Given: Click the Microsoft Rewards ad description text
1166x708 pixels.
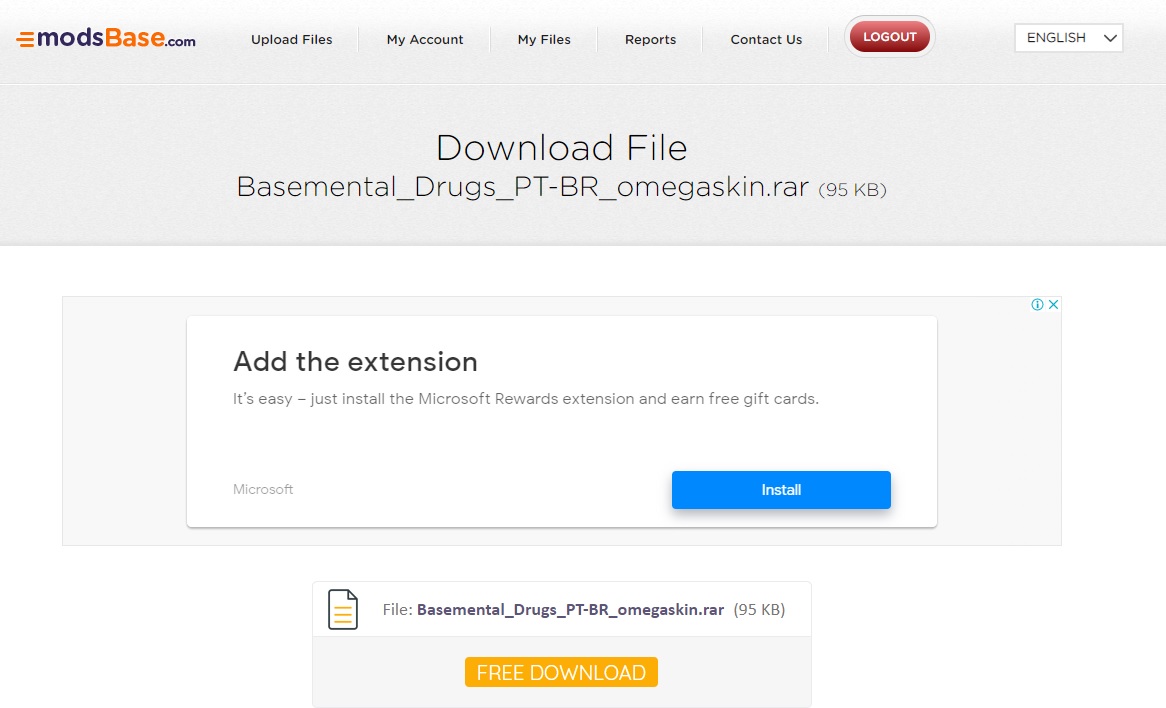Looking at the screenshot, I should 526,399.
